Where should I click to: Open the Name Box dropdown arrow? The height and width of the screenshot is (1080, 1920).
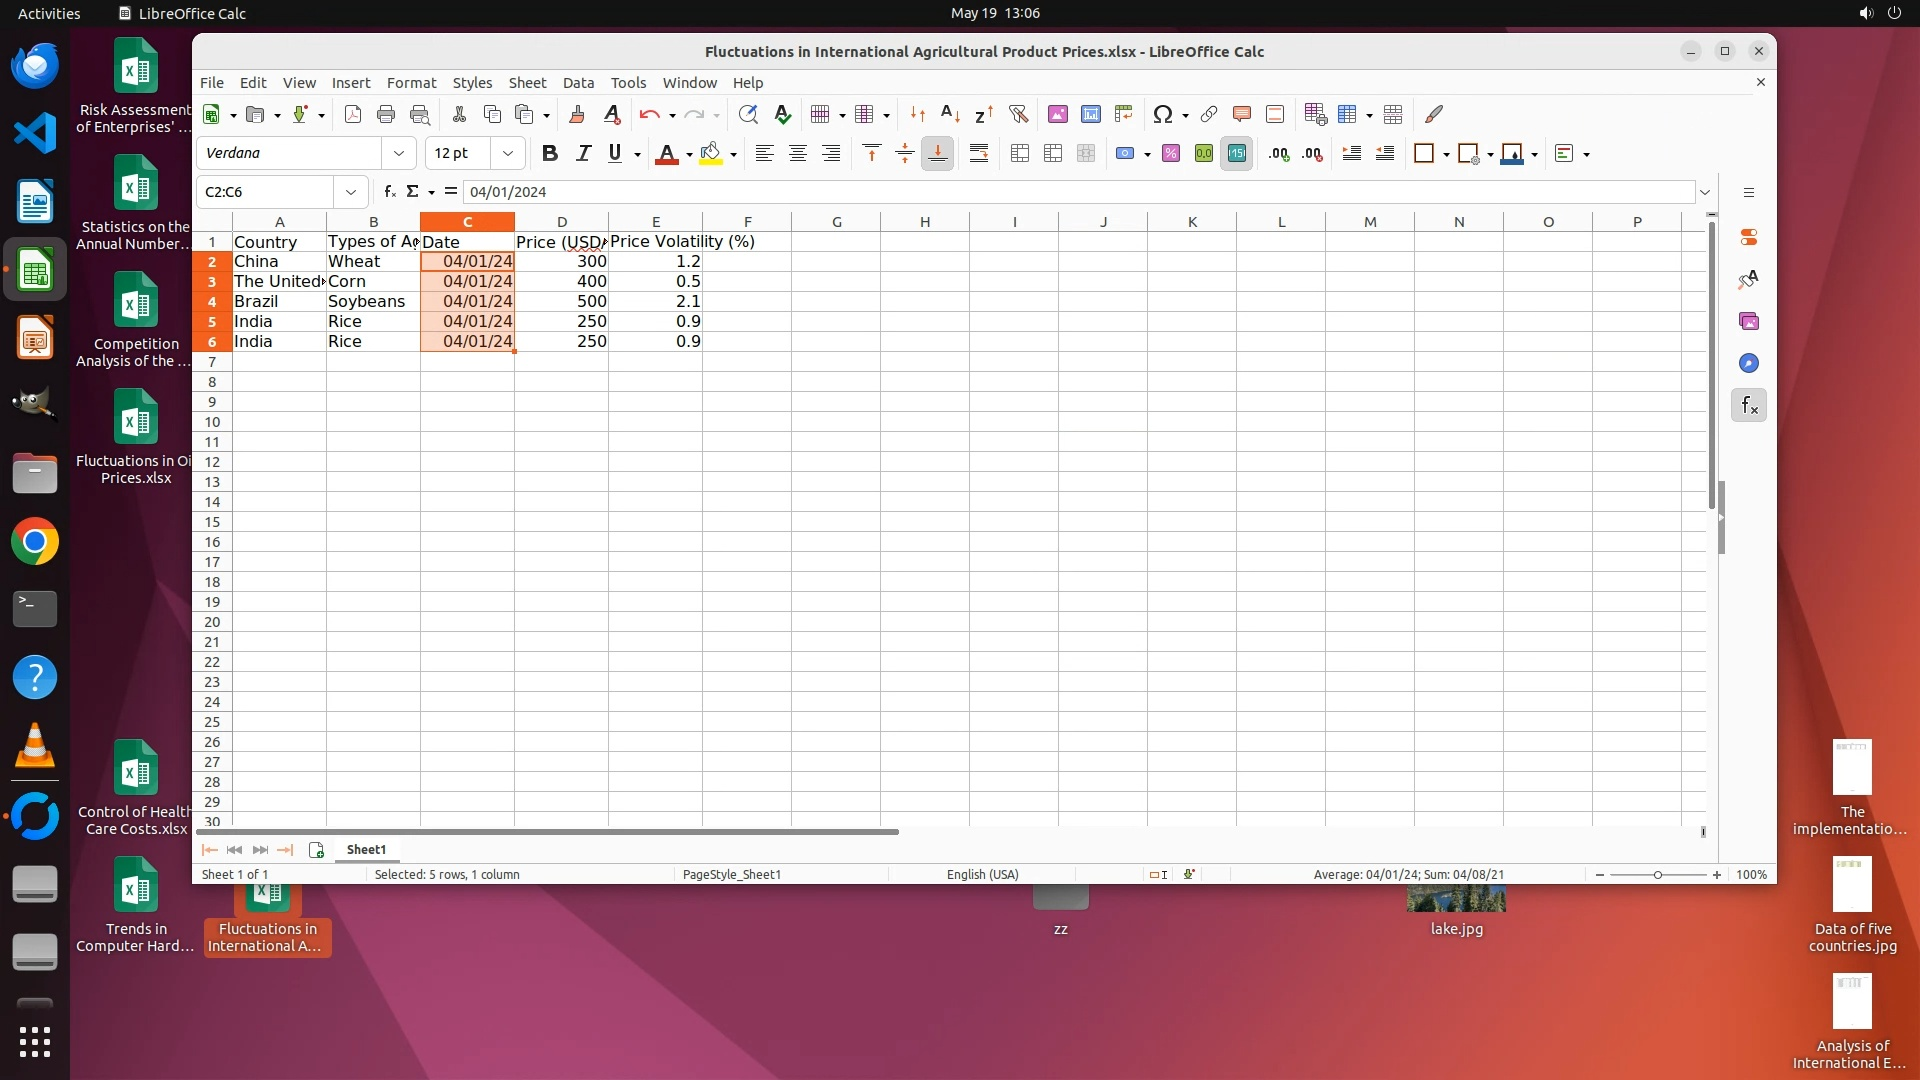tap(351, 192)
